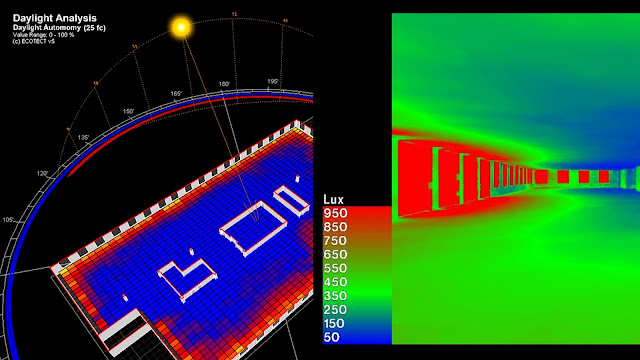Viewport: 640px width, 360px height.
Task: Click the 50 value in the Lux legend
Action: pos(331,338)
